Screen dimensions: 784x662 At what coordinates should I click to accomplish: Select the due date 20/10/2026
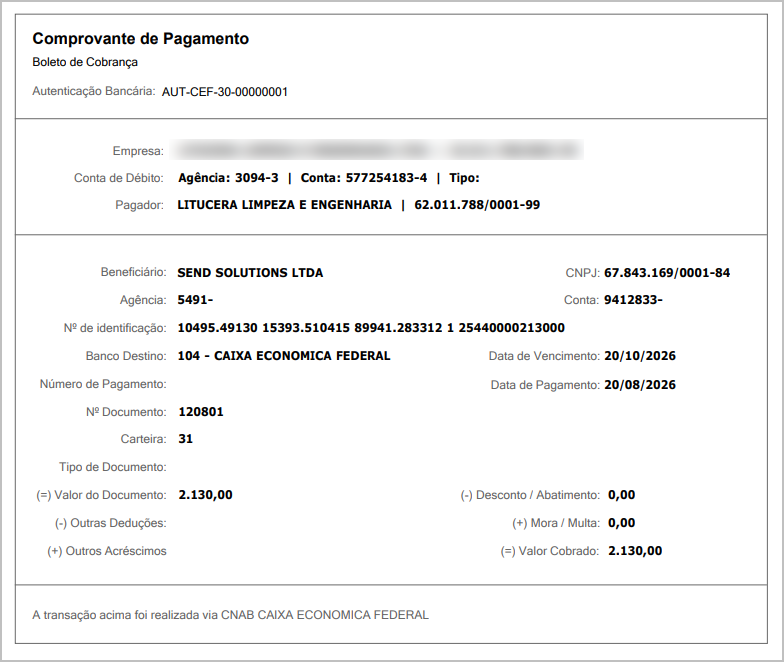(x=640, y=356)
